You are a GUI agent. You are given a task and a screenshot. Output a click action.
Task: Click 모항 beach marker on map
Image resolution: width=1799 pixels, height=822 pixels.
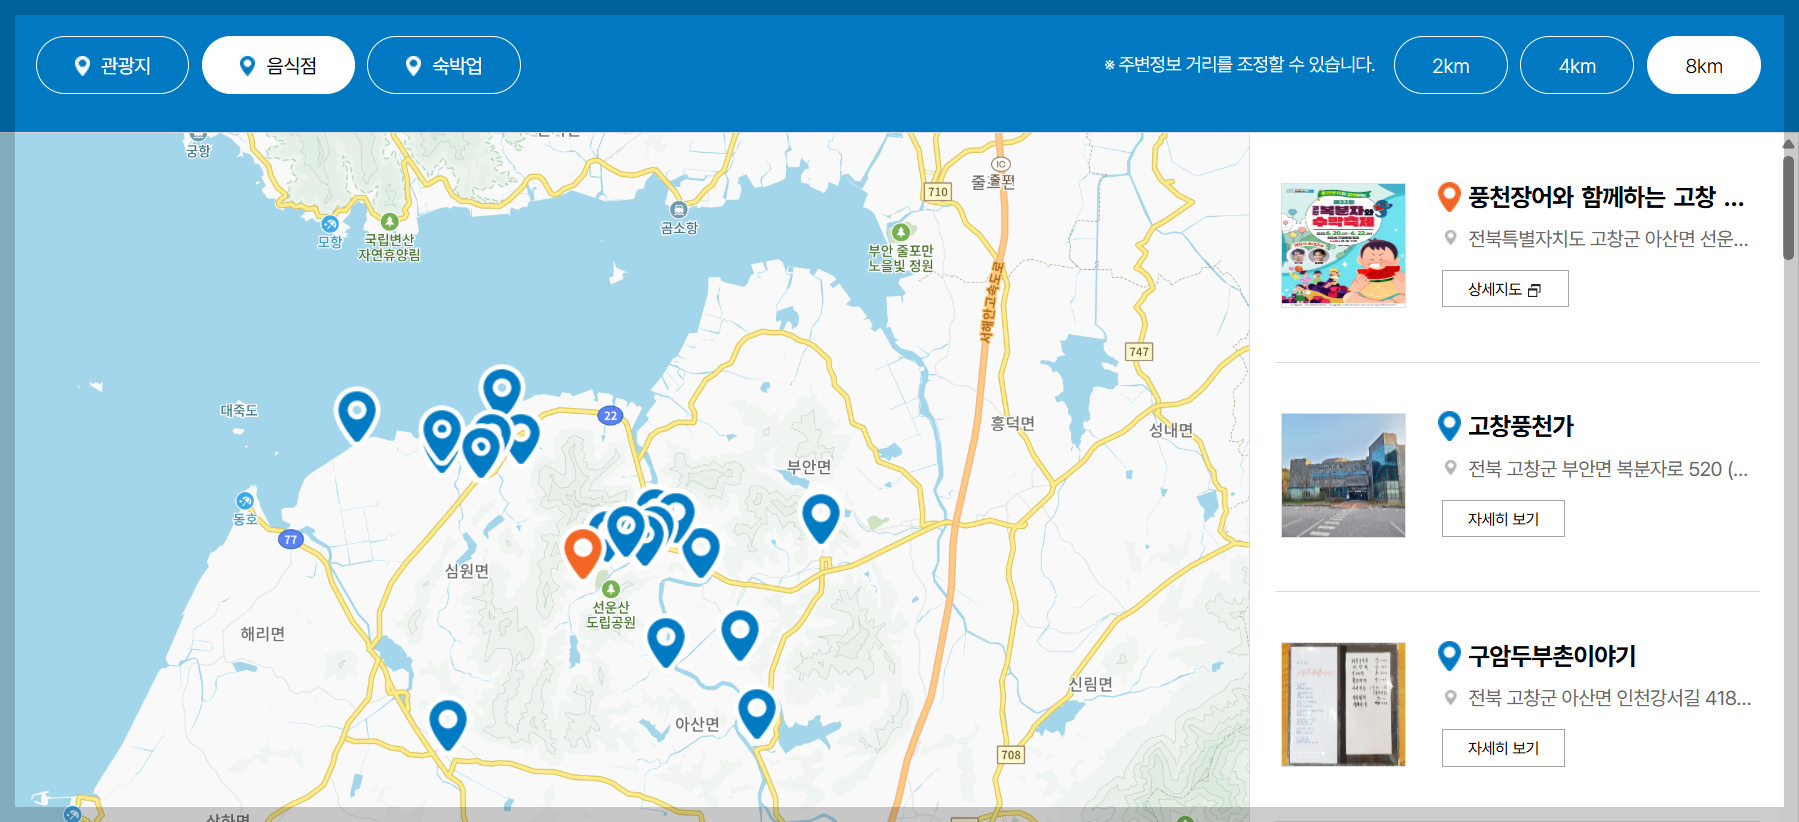click(330, 224)
